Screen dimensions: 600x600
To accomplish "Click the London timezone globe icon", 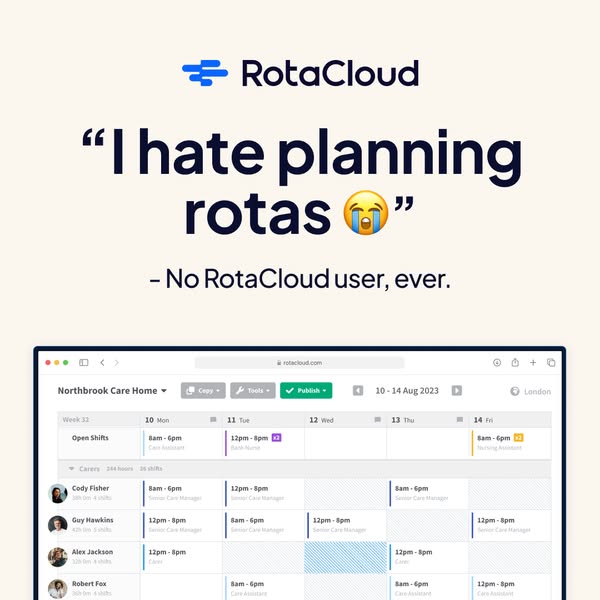I will [515, 391].
